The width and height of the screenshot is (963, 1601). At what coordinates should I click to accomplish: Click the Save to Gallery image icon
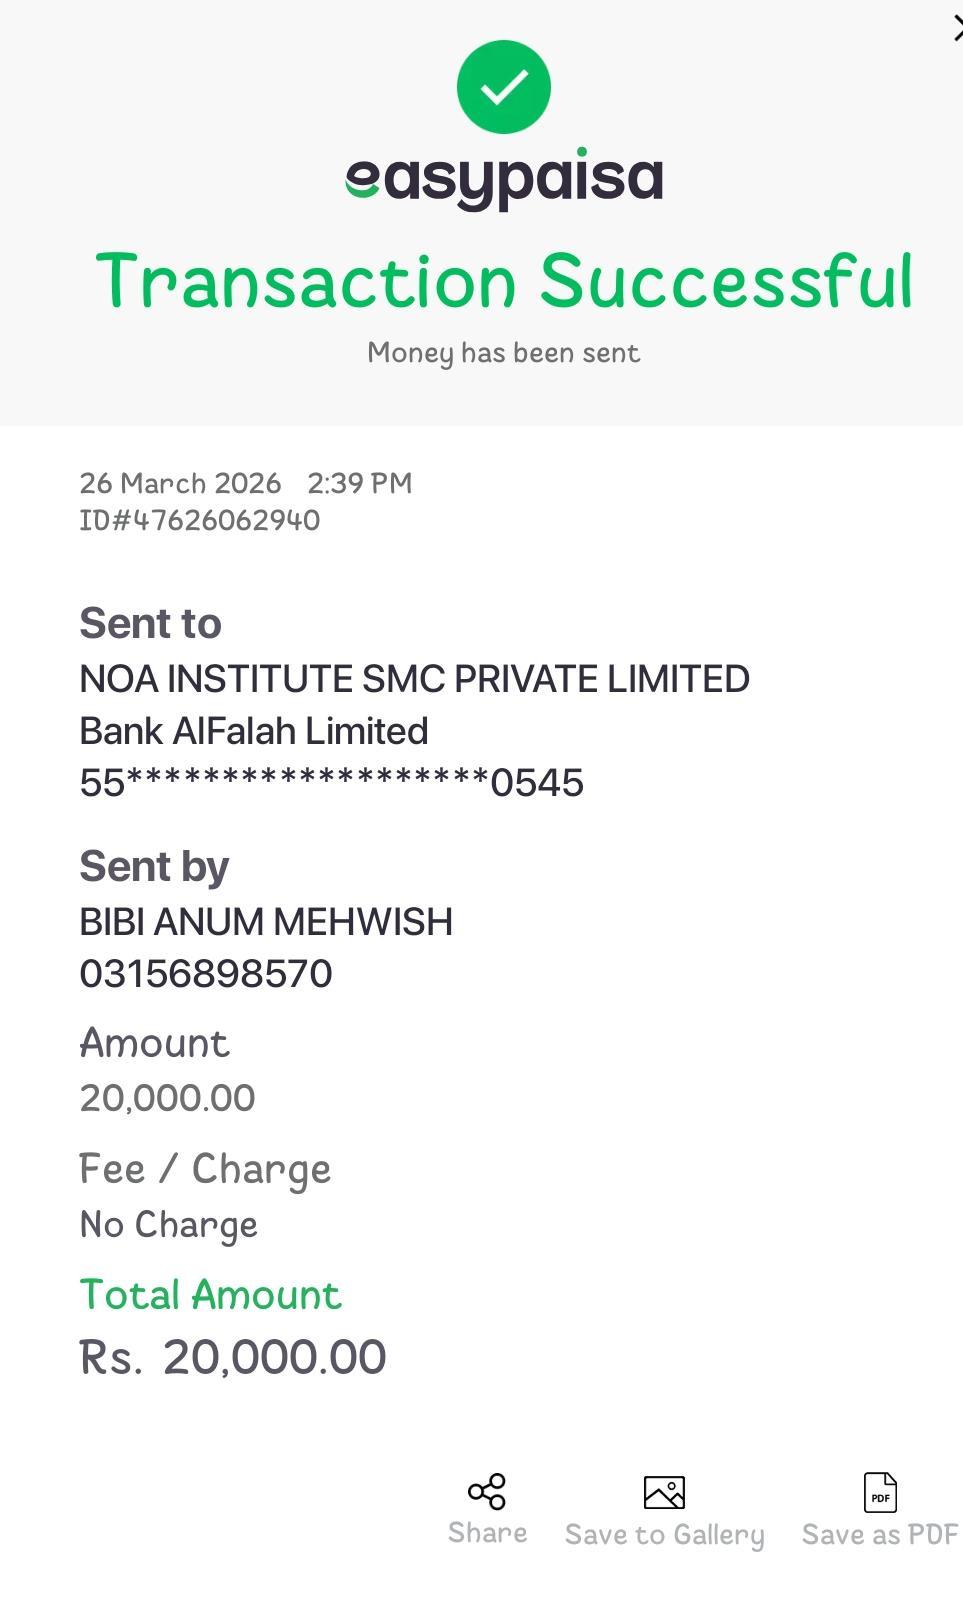pyautogui.click(x=664, y=1492)
